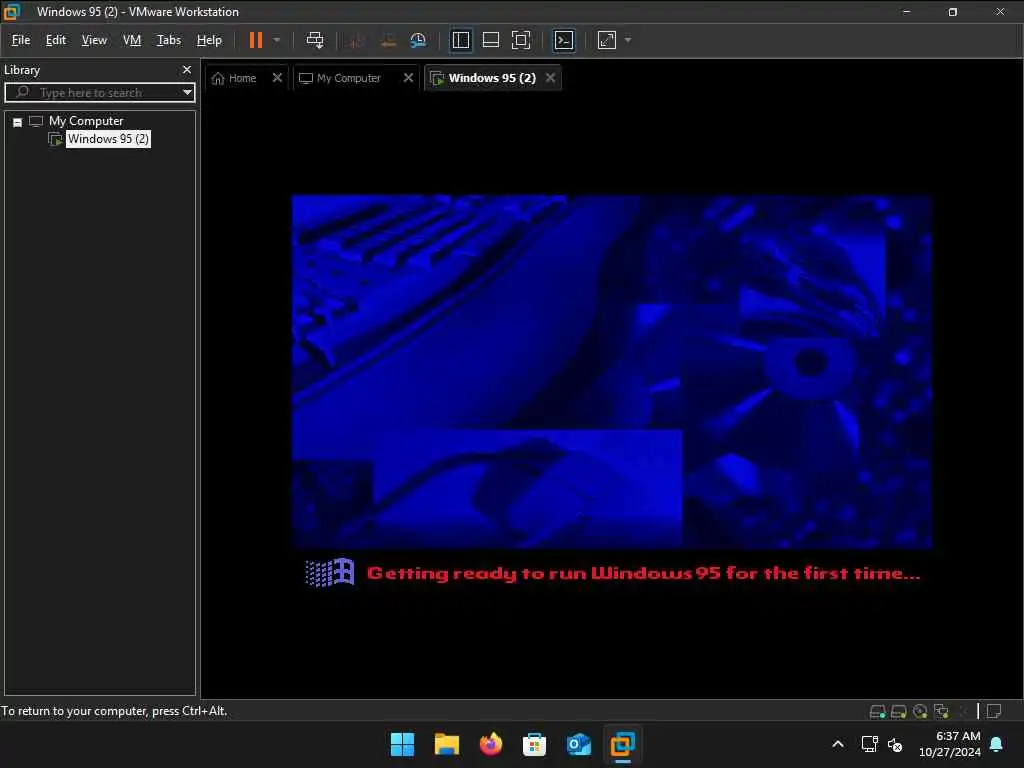
Task: Show hidden system tray icons chevron
Action: pyautogui.click(x=838, y=744)
